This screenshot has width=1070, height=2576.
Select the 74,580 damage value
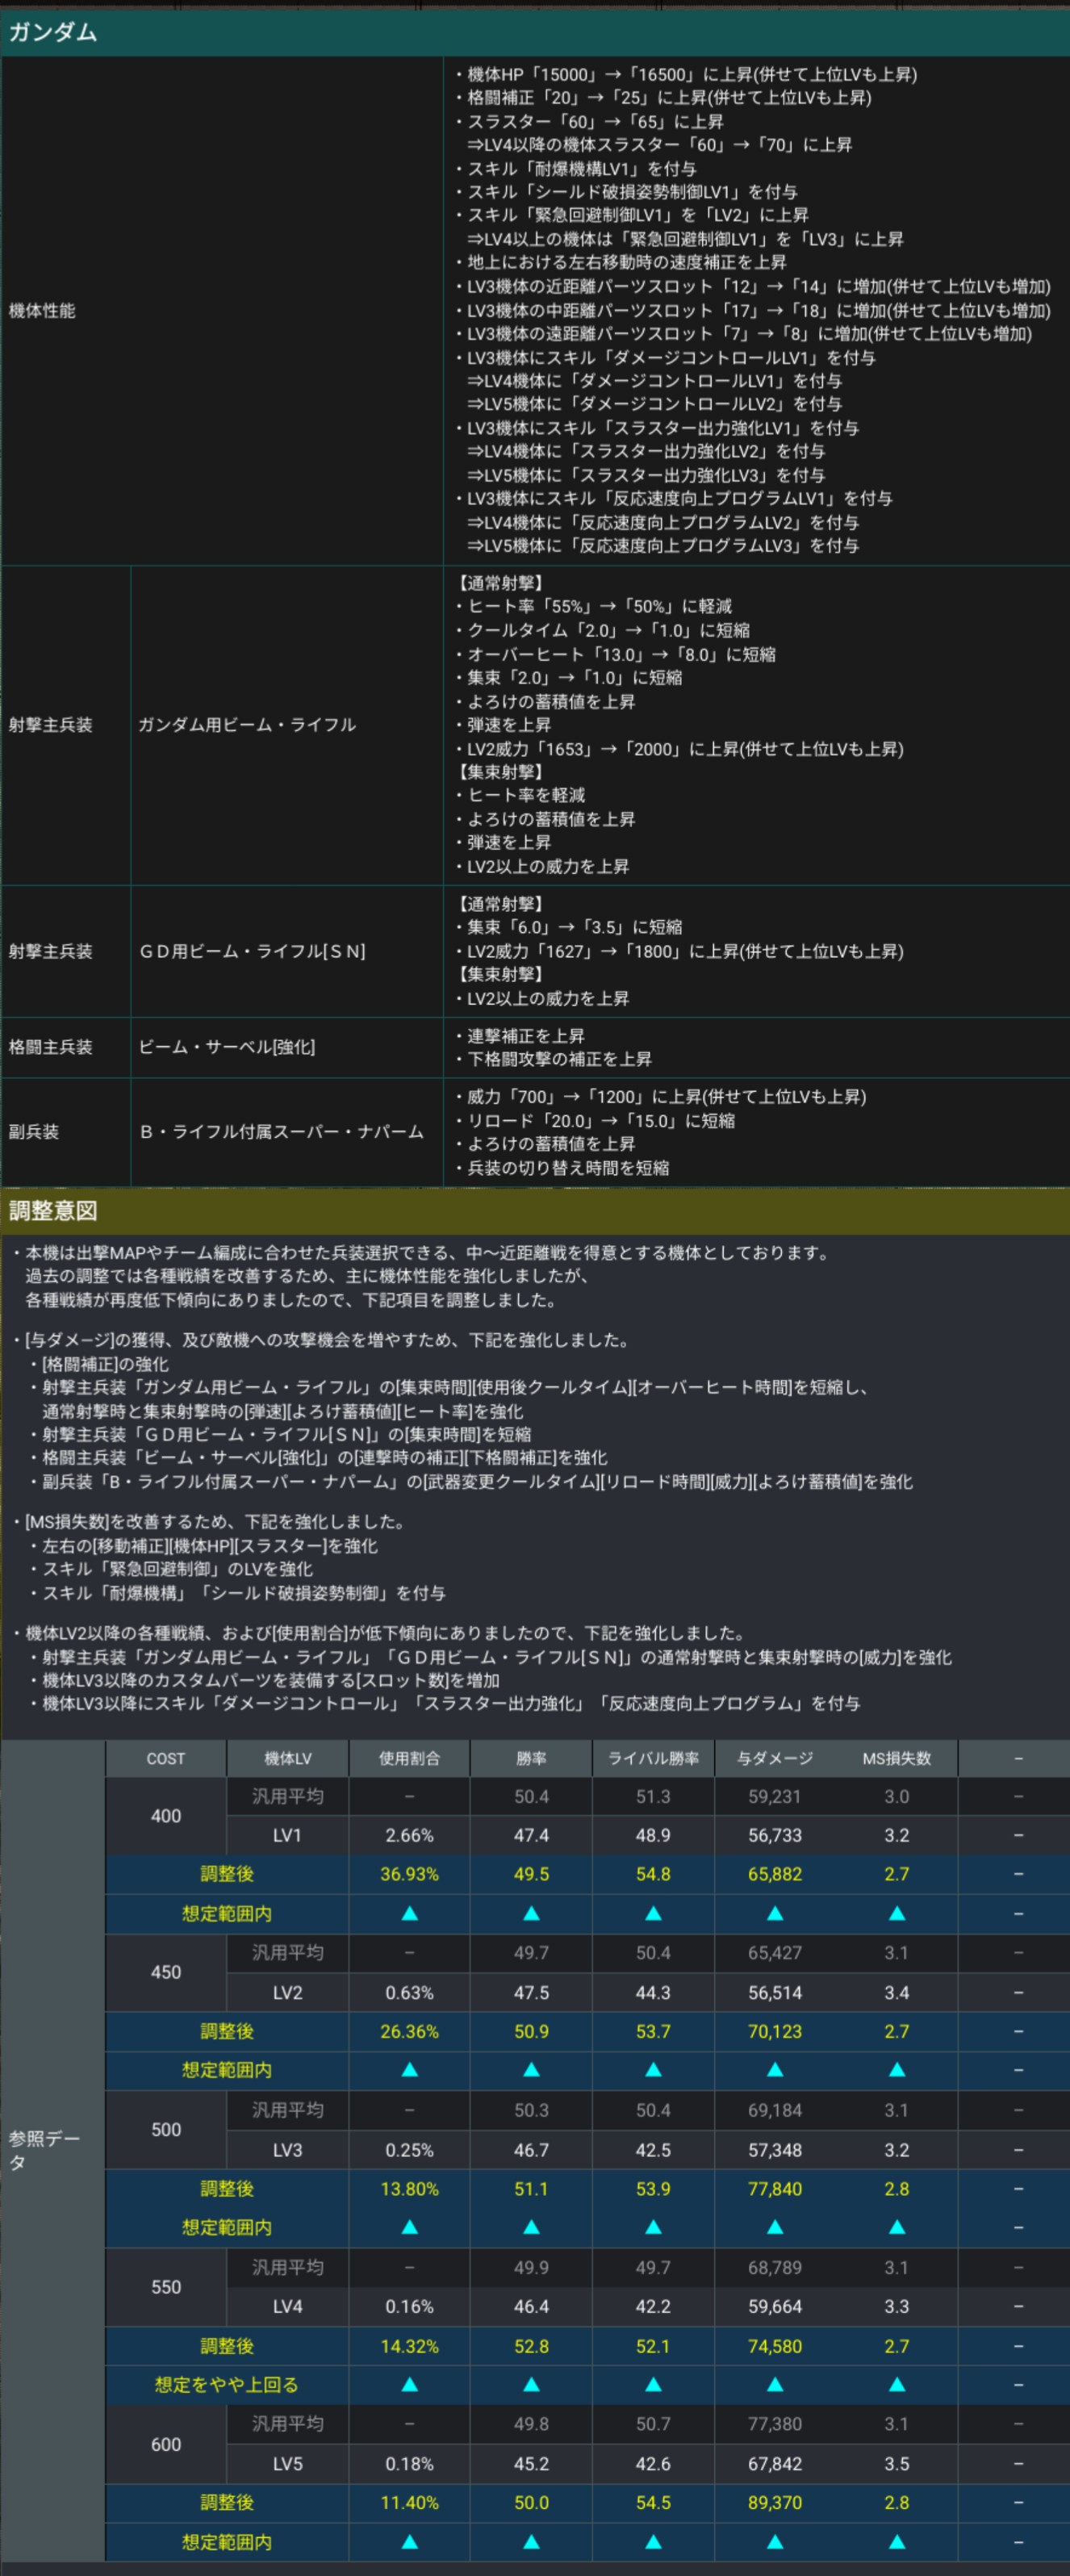(775, 2346)
